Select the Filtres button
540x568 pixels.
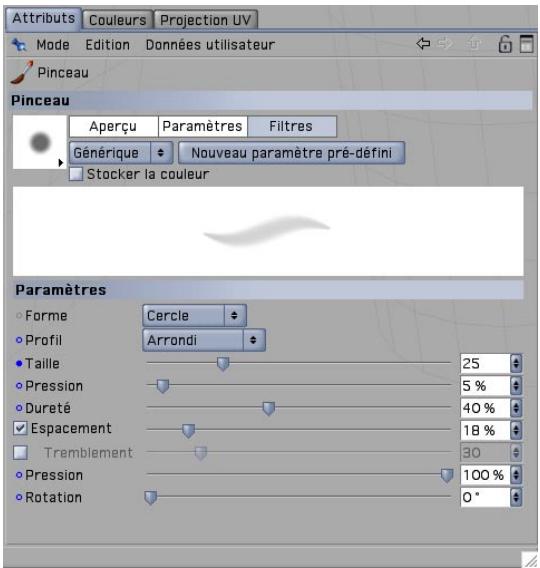[x=292, y=126]
